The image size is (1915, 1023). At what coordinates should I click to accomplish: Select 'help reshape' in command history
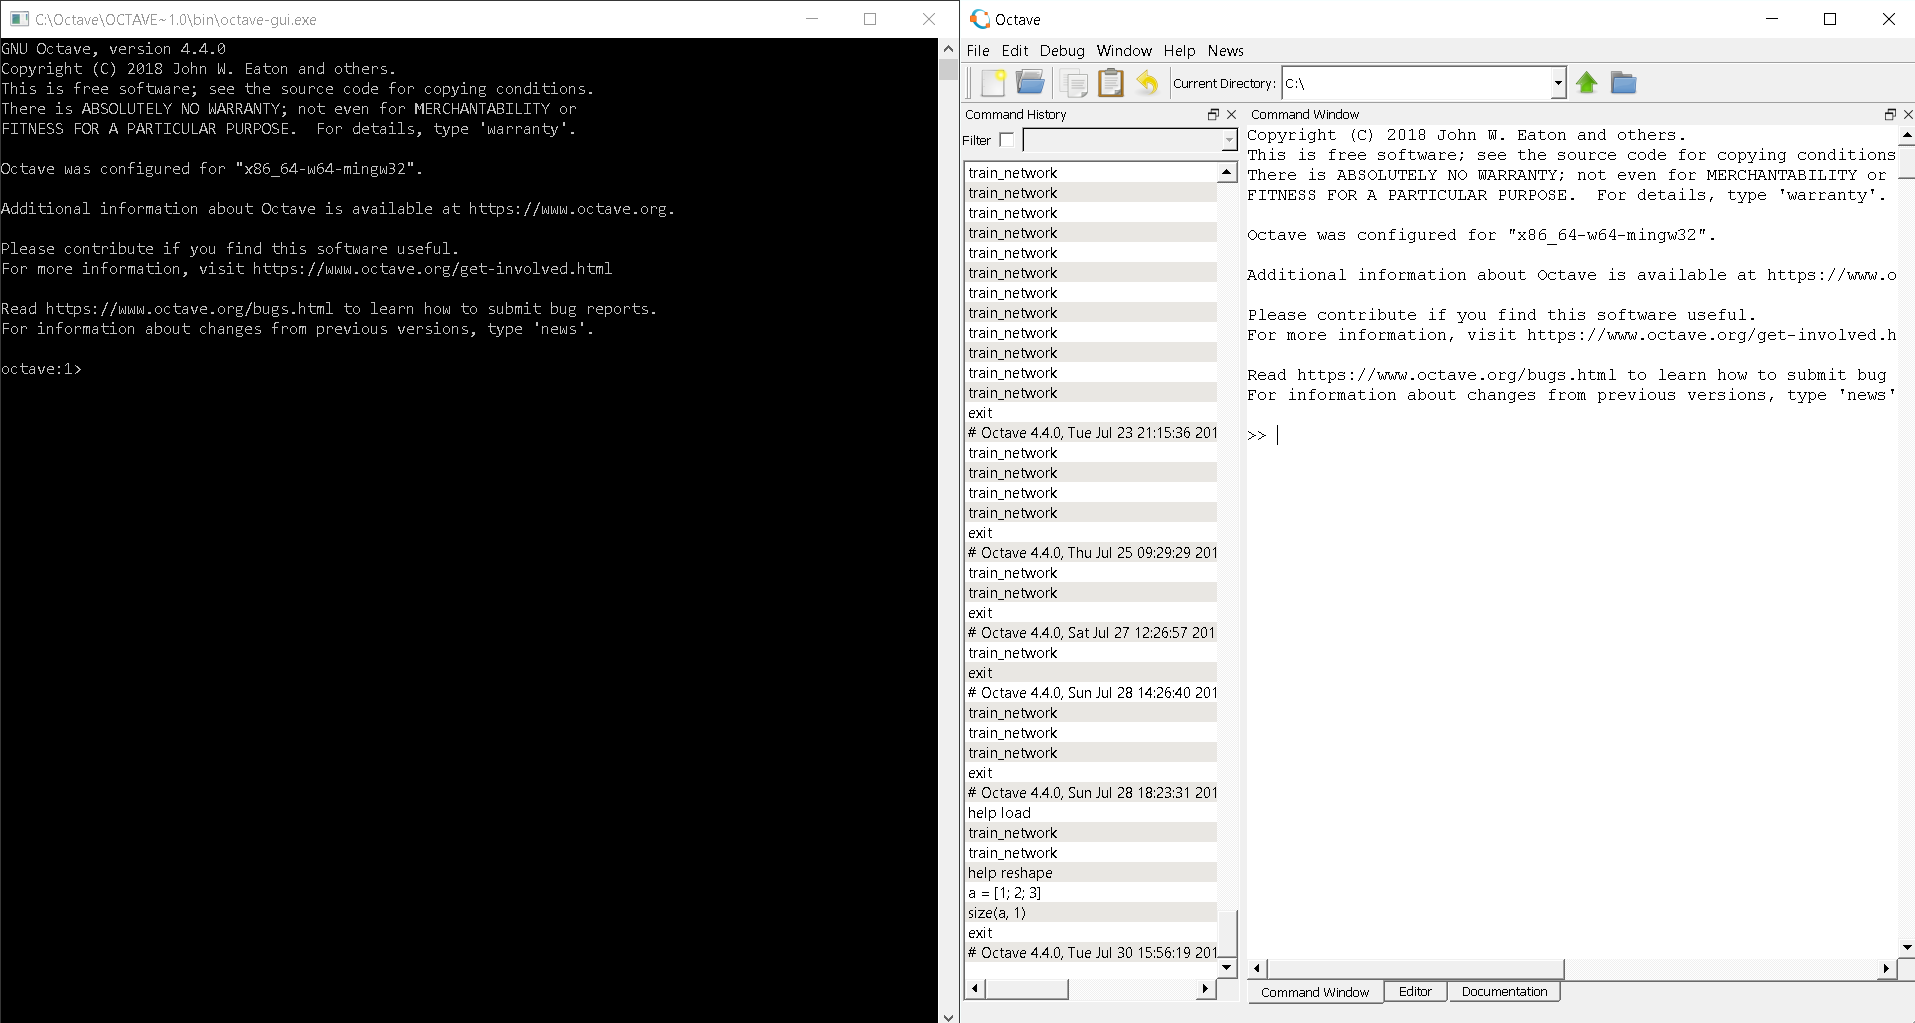[x=1010, y=873]
